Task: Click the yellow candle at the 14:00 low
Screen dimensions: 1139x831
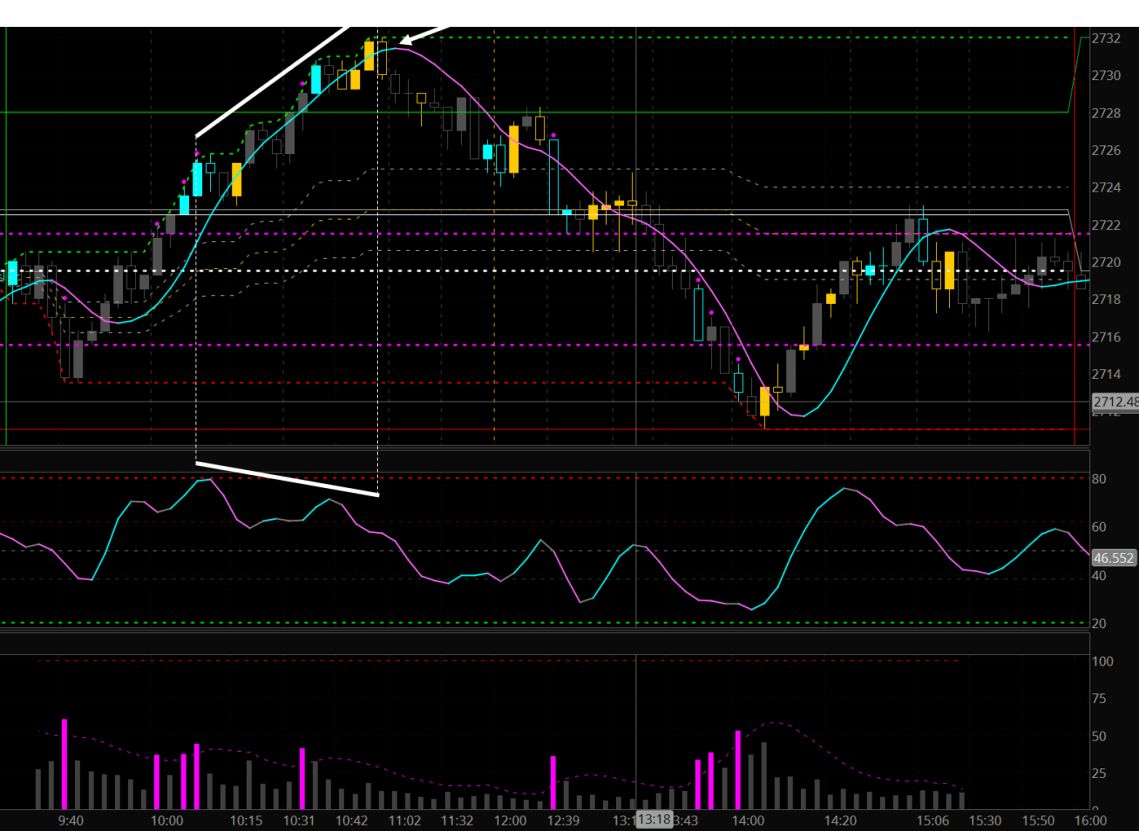Action: point(765,402)
